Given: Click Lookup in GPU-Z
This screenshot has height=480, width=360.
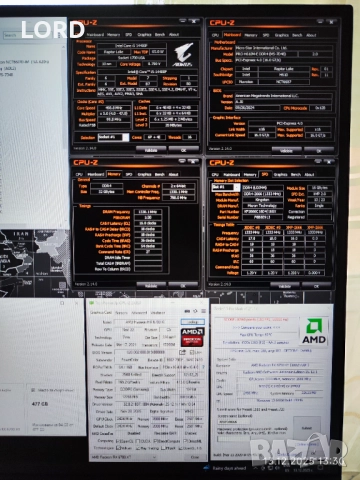Looking at the screenshot, I should pos(193,322).
